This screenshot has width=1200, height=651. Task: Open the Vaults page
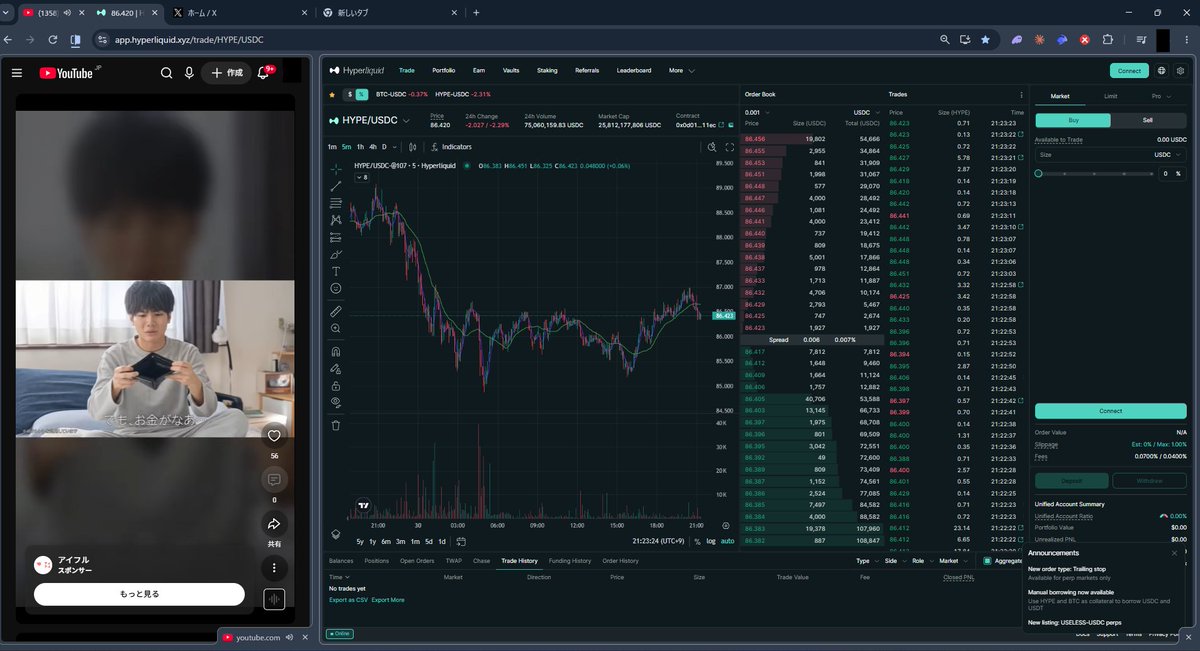511,71
